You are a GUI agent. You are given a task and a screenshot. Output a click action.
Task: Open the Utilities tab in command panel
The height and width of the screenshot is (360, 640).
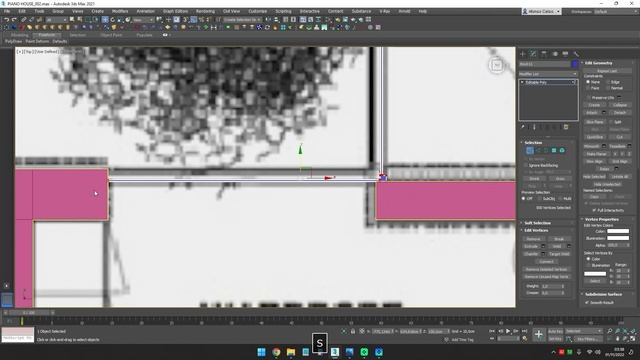[x=576, y=54]
